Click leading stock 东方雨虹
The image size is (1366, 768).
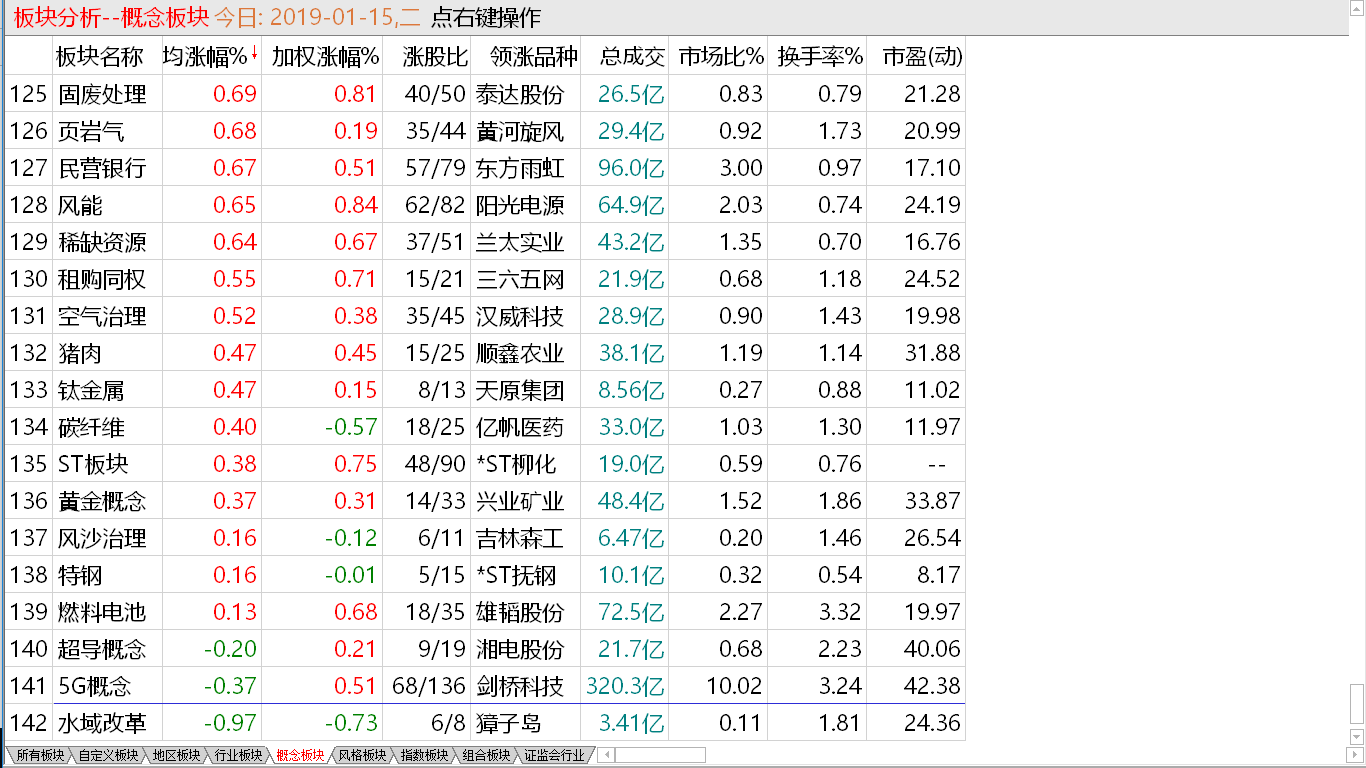tap(520, 168)
